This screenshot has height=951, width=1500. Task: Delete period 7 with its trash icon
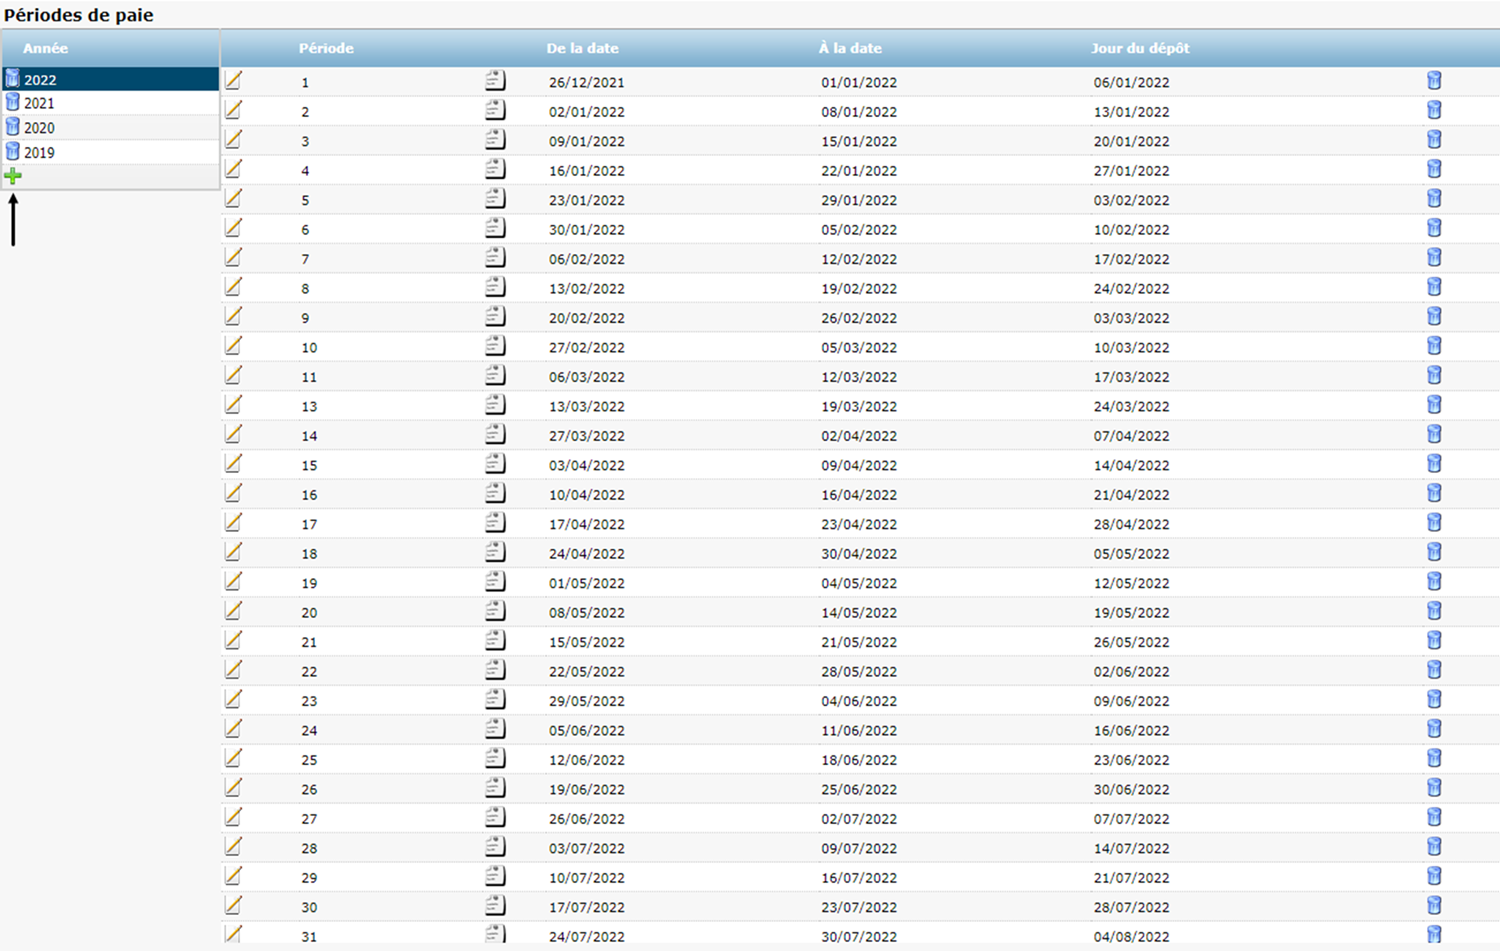(1434, 257)
